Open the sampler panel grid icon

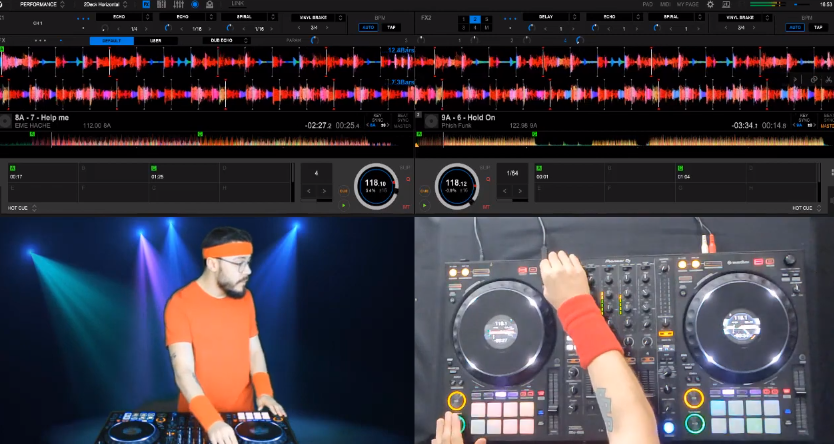tap(162, 4)
